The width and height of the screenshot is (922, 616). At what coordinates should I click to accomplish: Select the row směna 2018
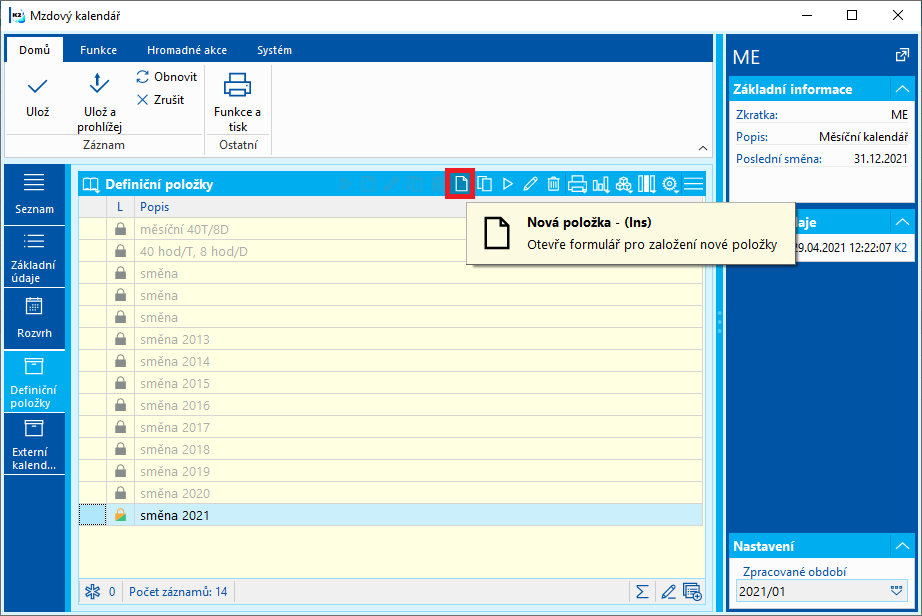coord(391,450)
